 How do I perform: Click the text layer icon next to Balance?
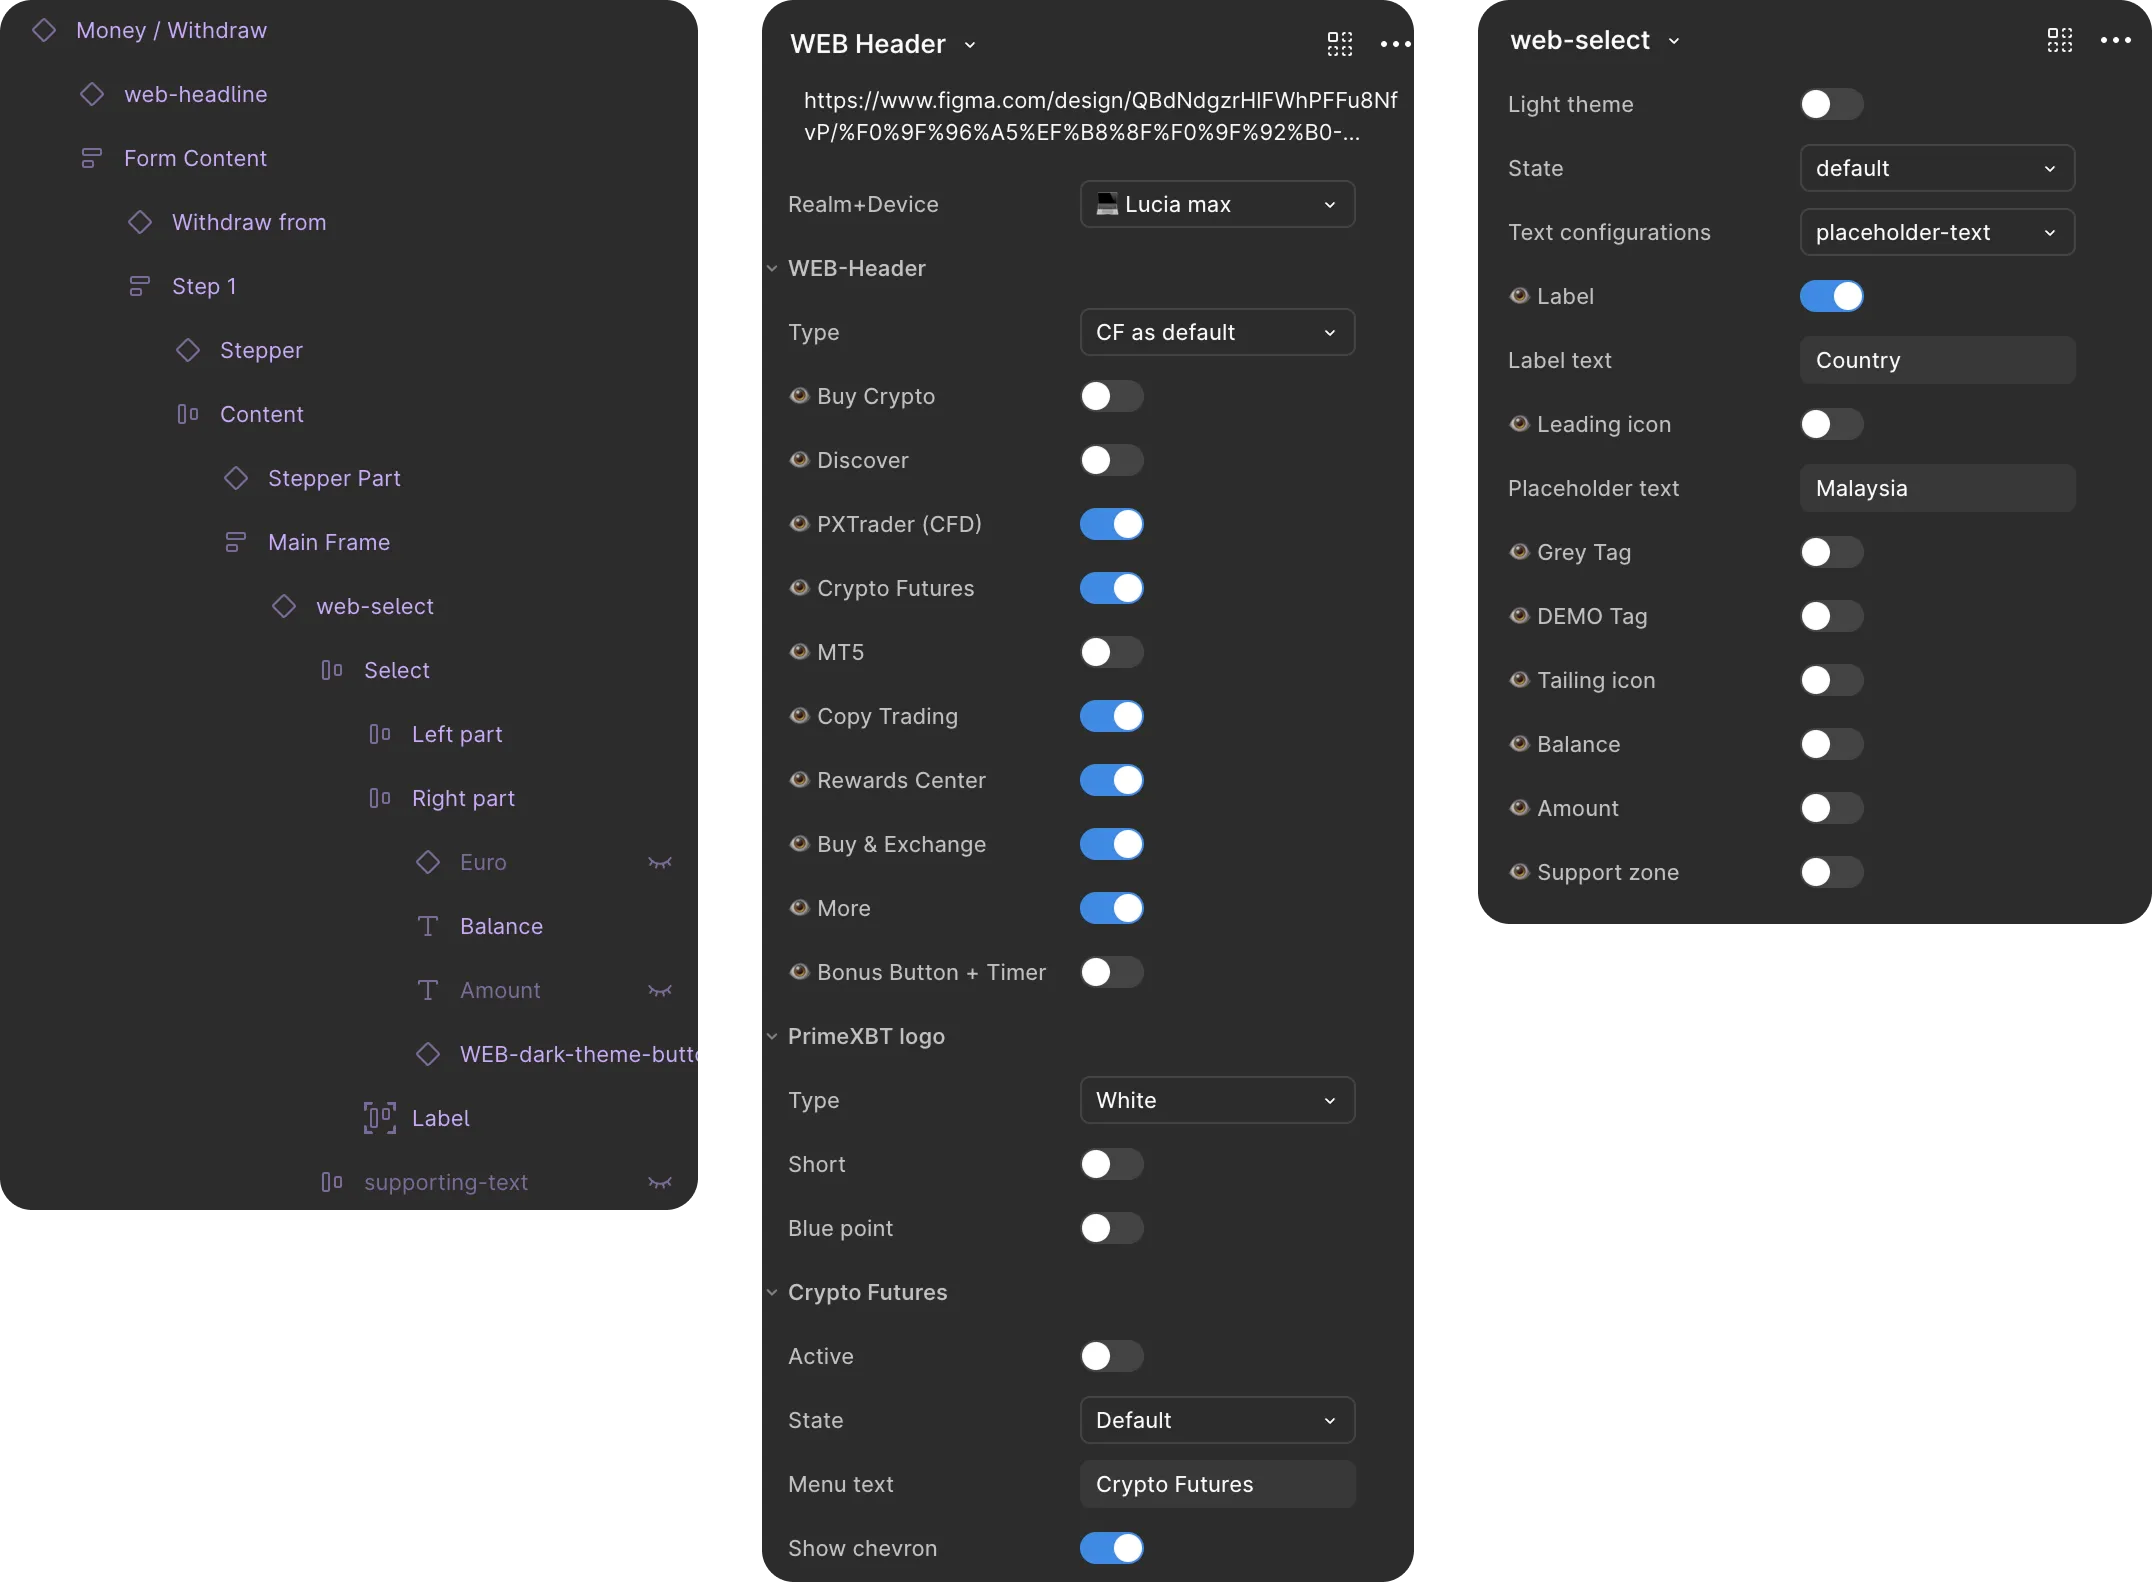point(428,926)
